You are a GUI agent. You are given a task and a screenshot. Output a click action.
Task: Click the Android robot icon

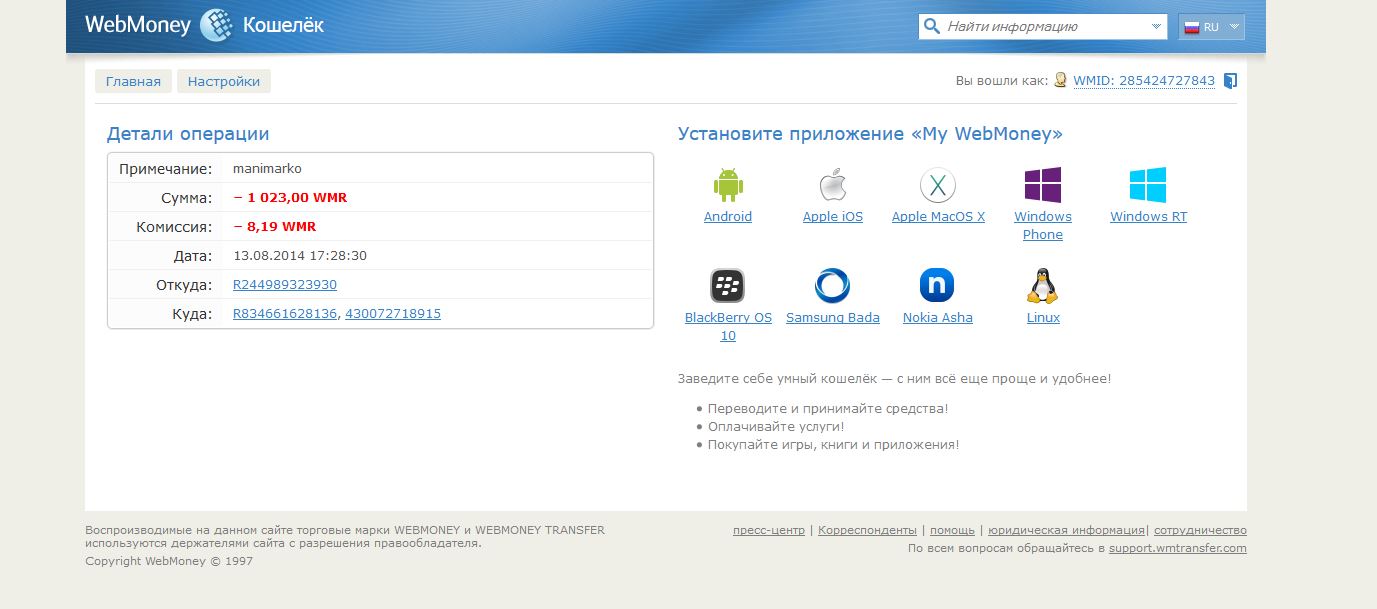point(728,185)
